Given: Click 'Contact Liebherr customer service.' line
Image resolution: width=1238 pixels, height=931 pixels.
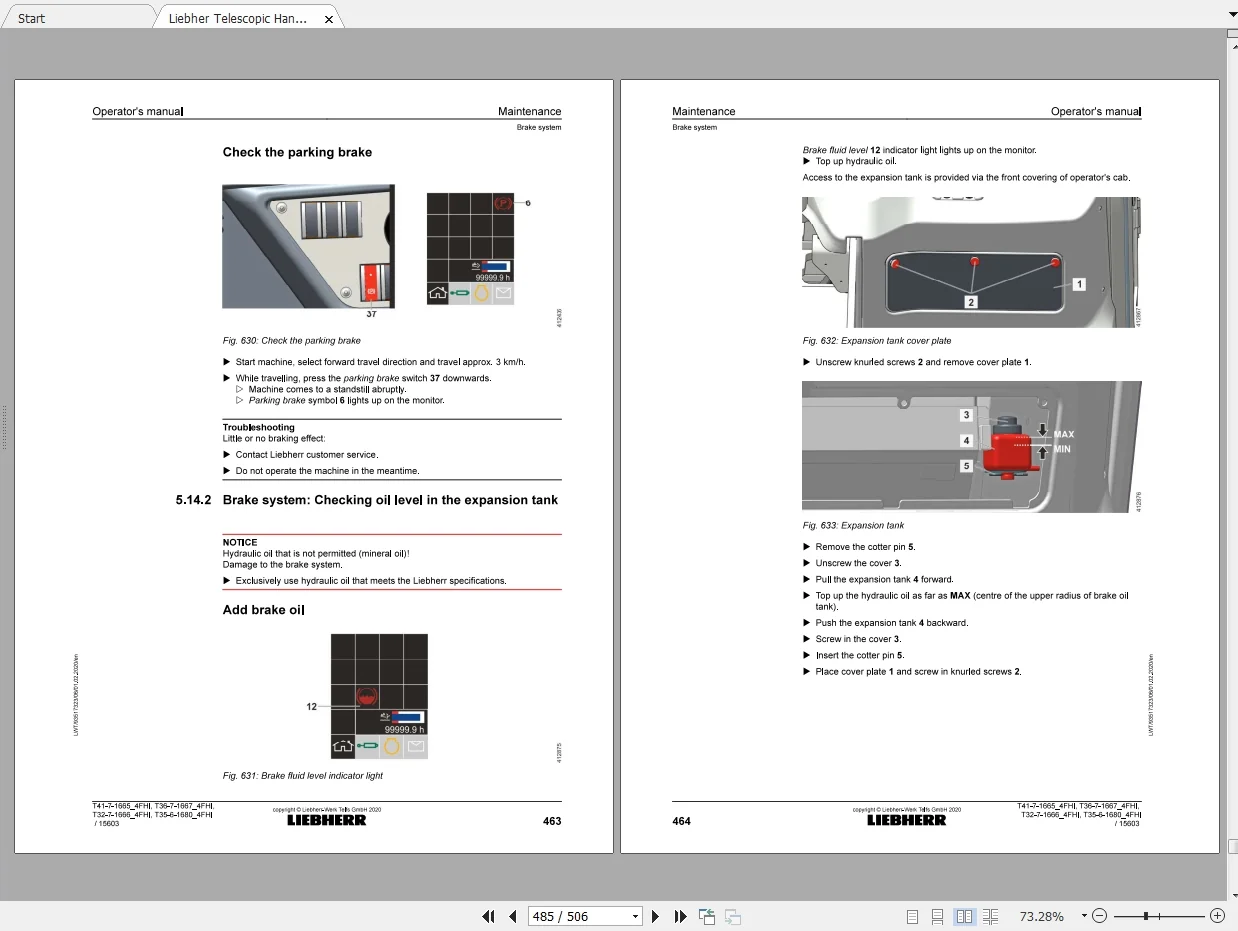Looking at the screenshot, I should tap(307, 454).
